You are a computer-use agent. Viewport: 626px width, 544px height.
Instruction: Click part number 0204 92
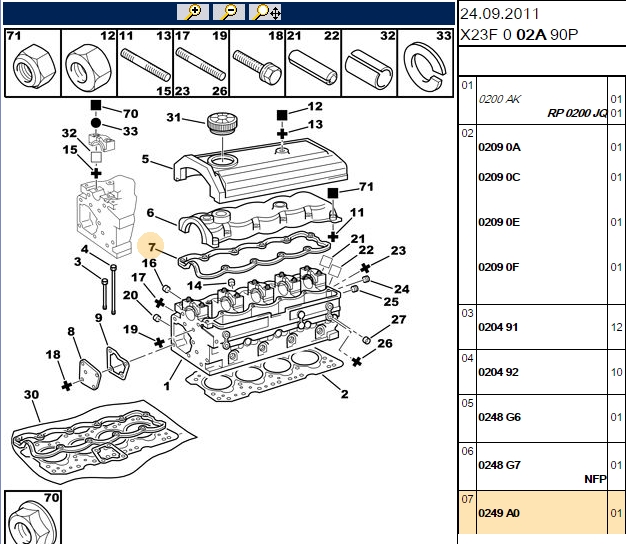coord(498,372)
